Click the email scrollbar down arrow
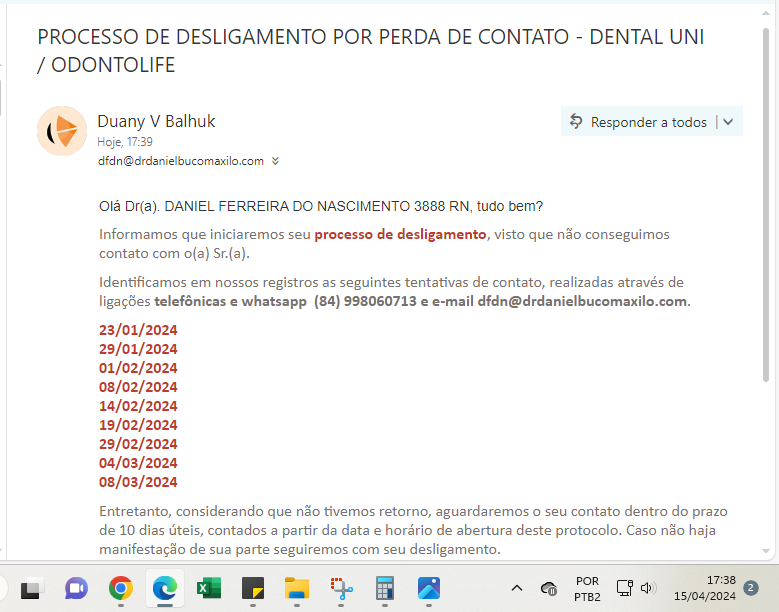The height and width of the screenshot is (612, 779). (x=766, y=551)
